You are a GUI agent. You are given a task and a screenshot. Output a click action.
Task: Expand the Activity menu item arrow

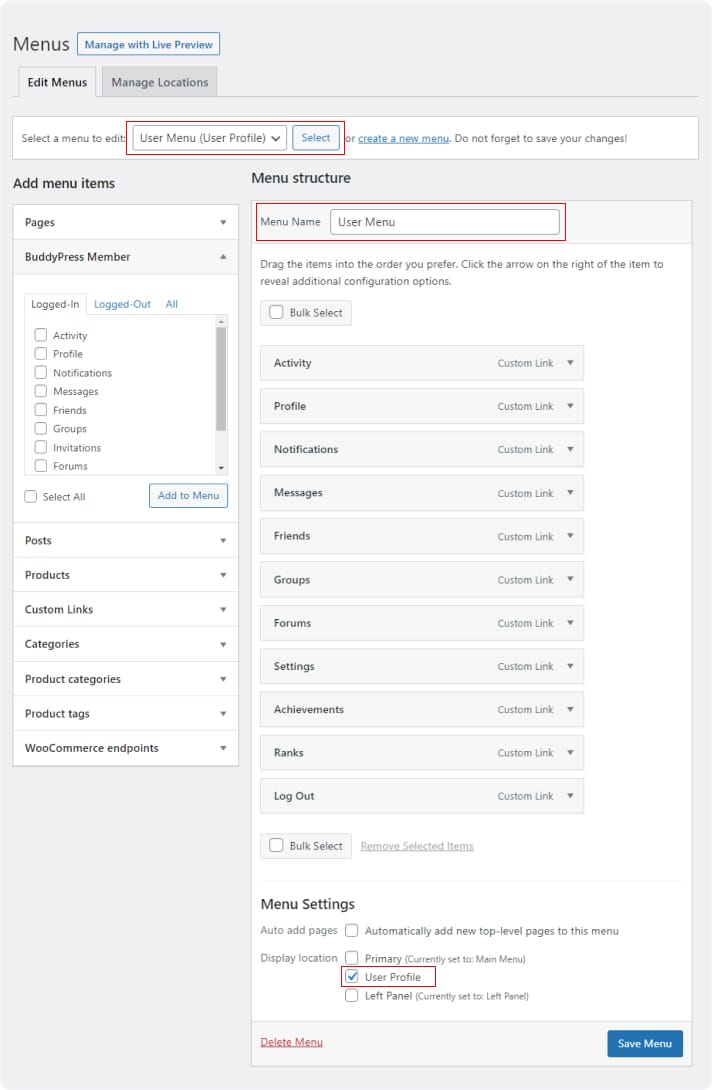pos(570,363)
